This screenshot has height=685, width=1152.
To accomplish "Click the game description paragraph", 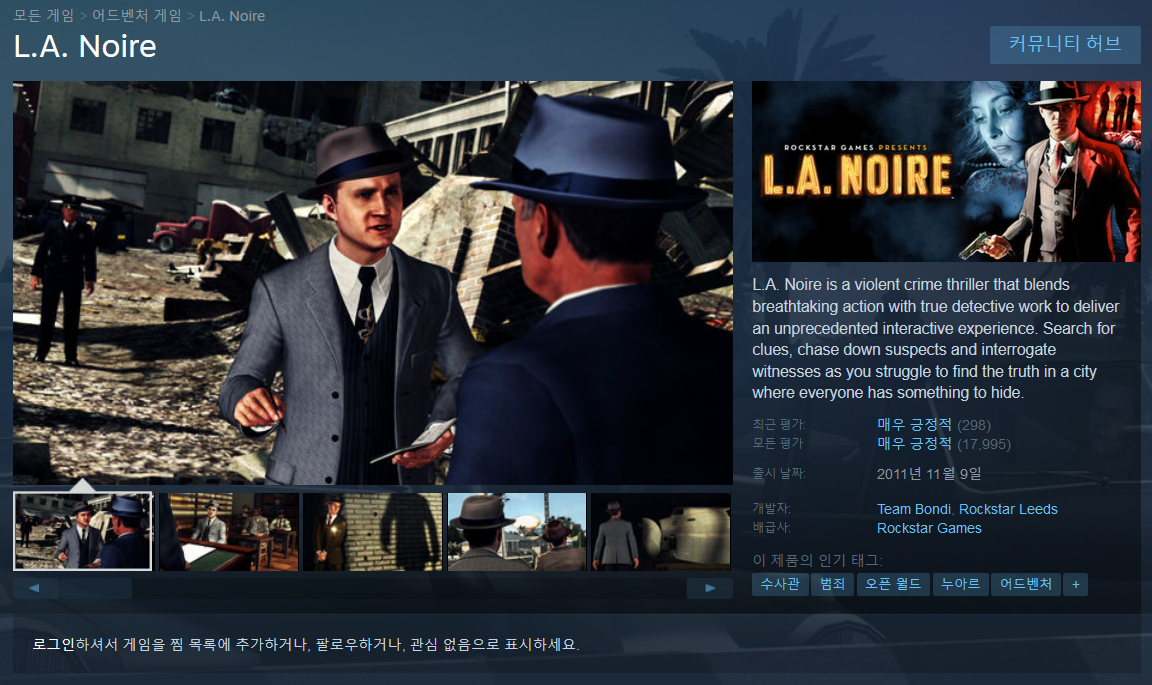I will [936, 339].
